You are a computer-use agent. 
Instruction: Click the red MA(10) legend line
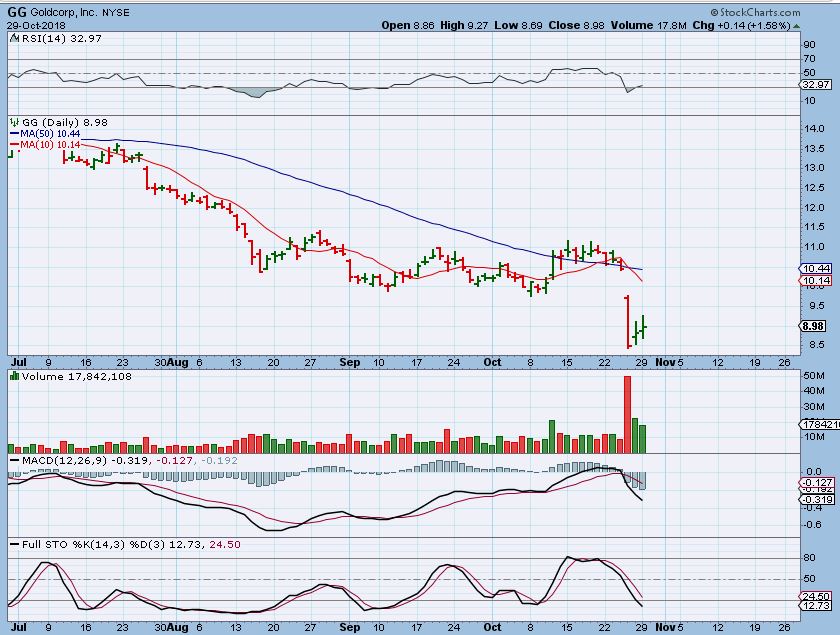tap(14, 145)
